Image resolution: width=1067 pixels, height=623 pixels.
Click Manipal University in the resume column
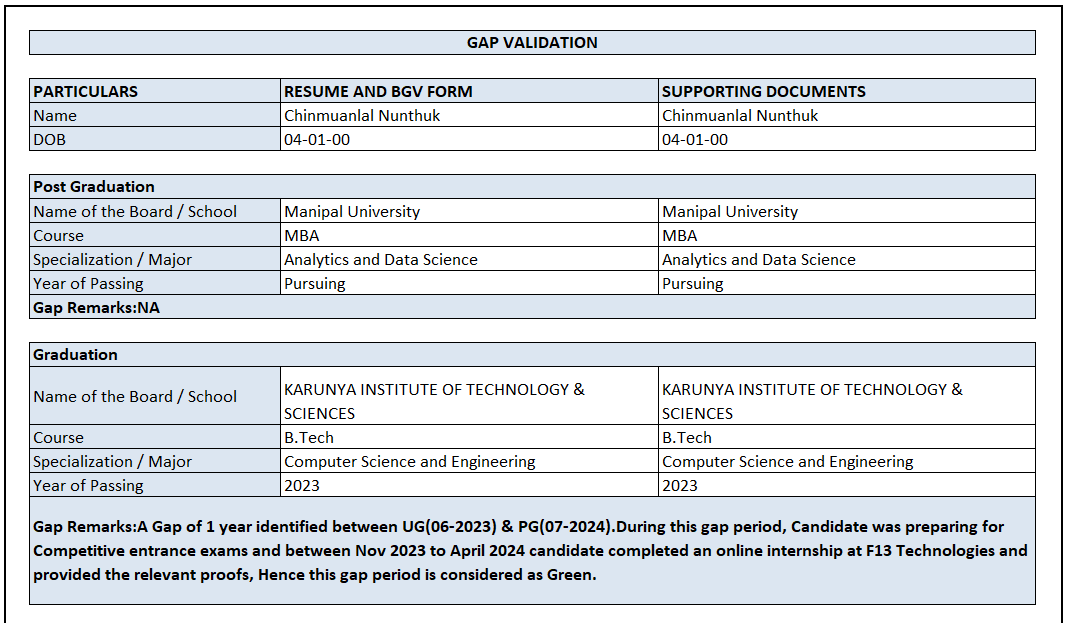pyautogui.click(x=352, y=212)
